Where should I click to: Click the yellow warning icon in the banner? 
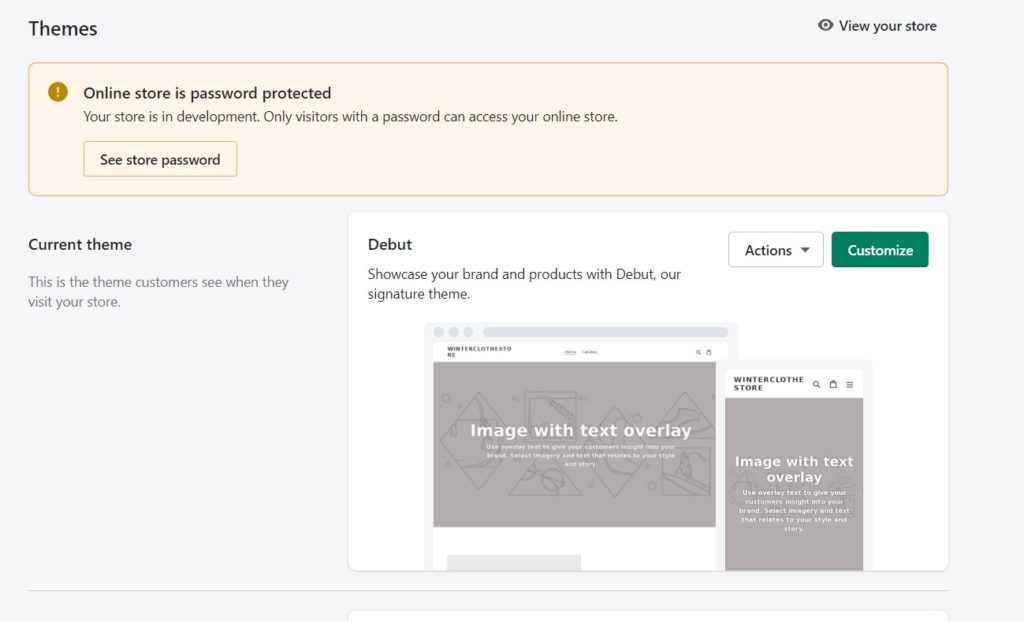pos(57,92)
